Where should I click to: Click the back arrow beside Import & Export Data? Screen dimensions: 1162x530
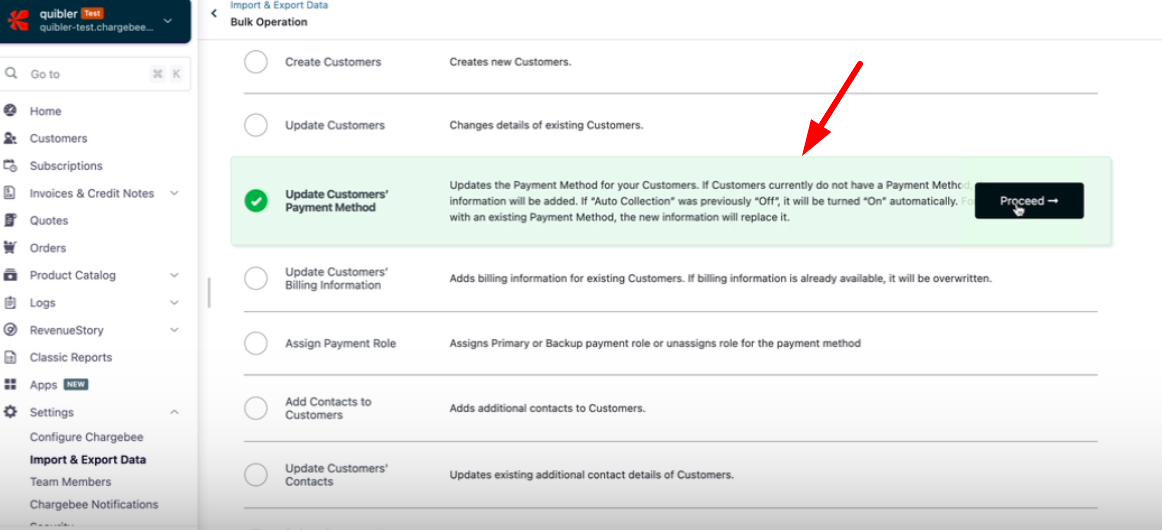coord(214,13)
